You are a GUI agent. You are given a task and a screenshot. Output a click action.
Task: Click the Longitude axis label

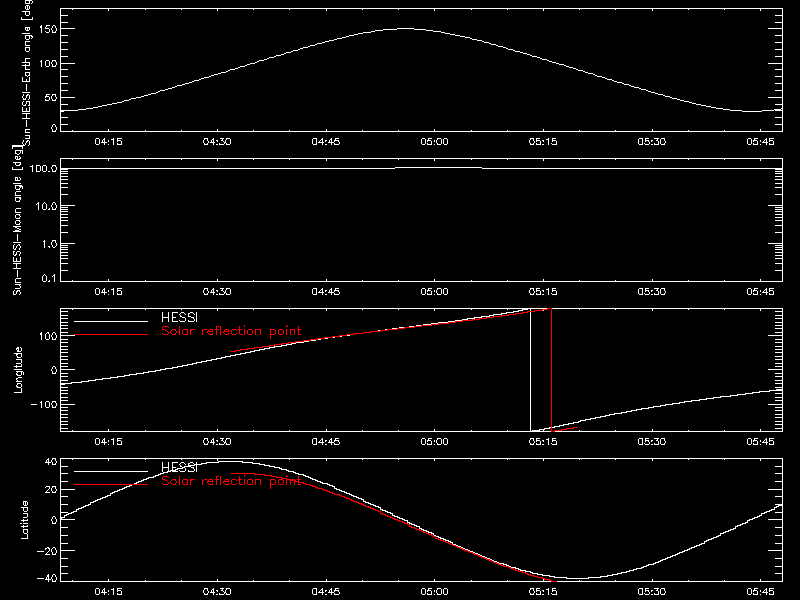click(x=18, y=370)
